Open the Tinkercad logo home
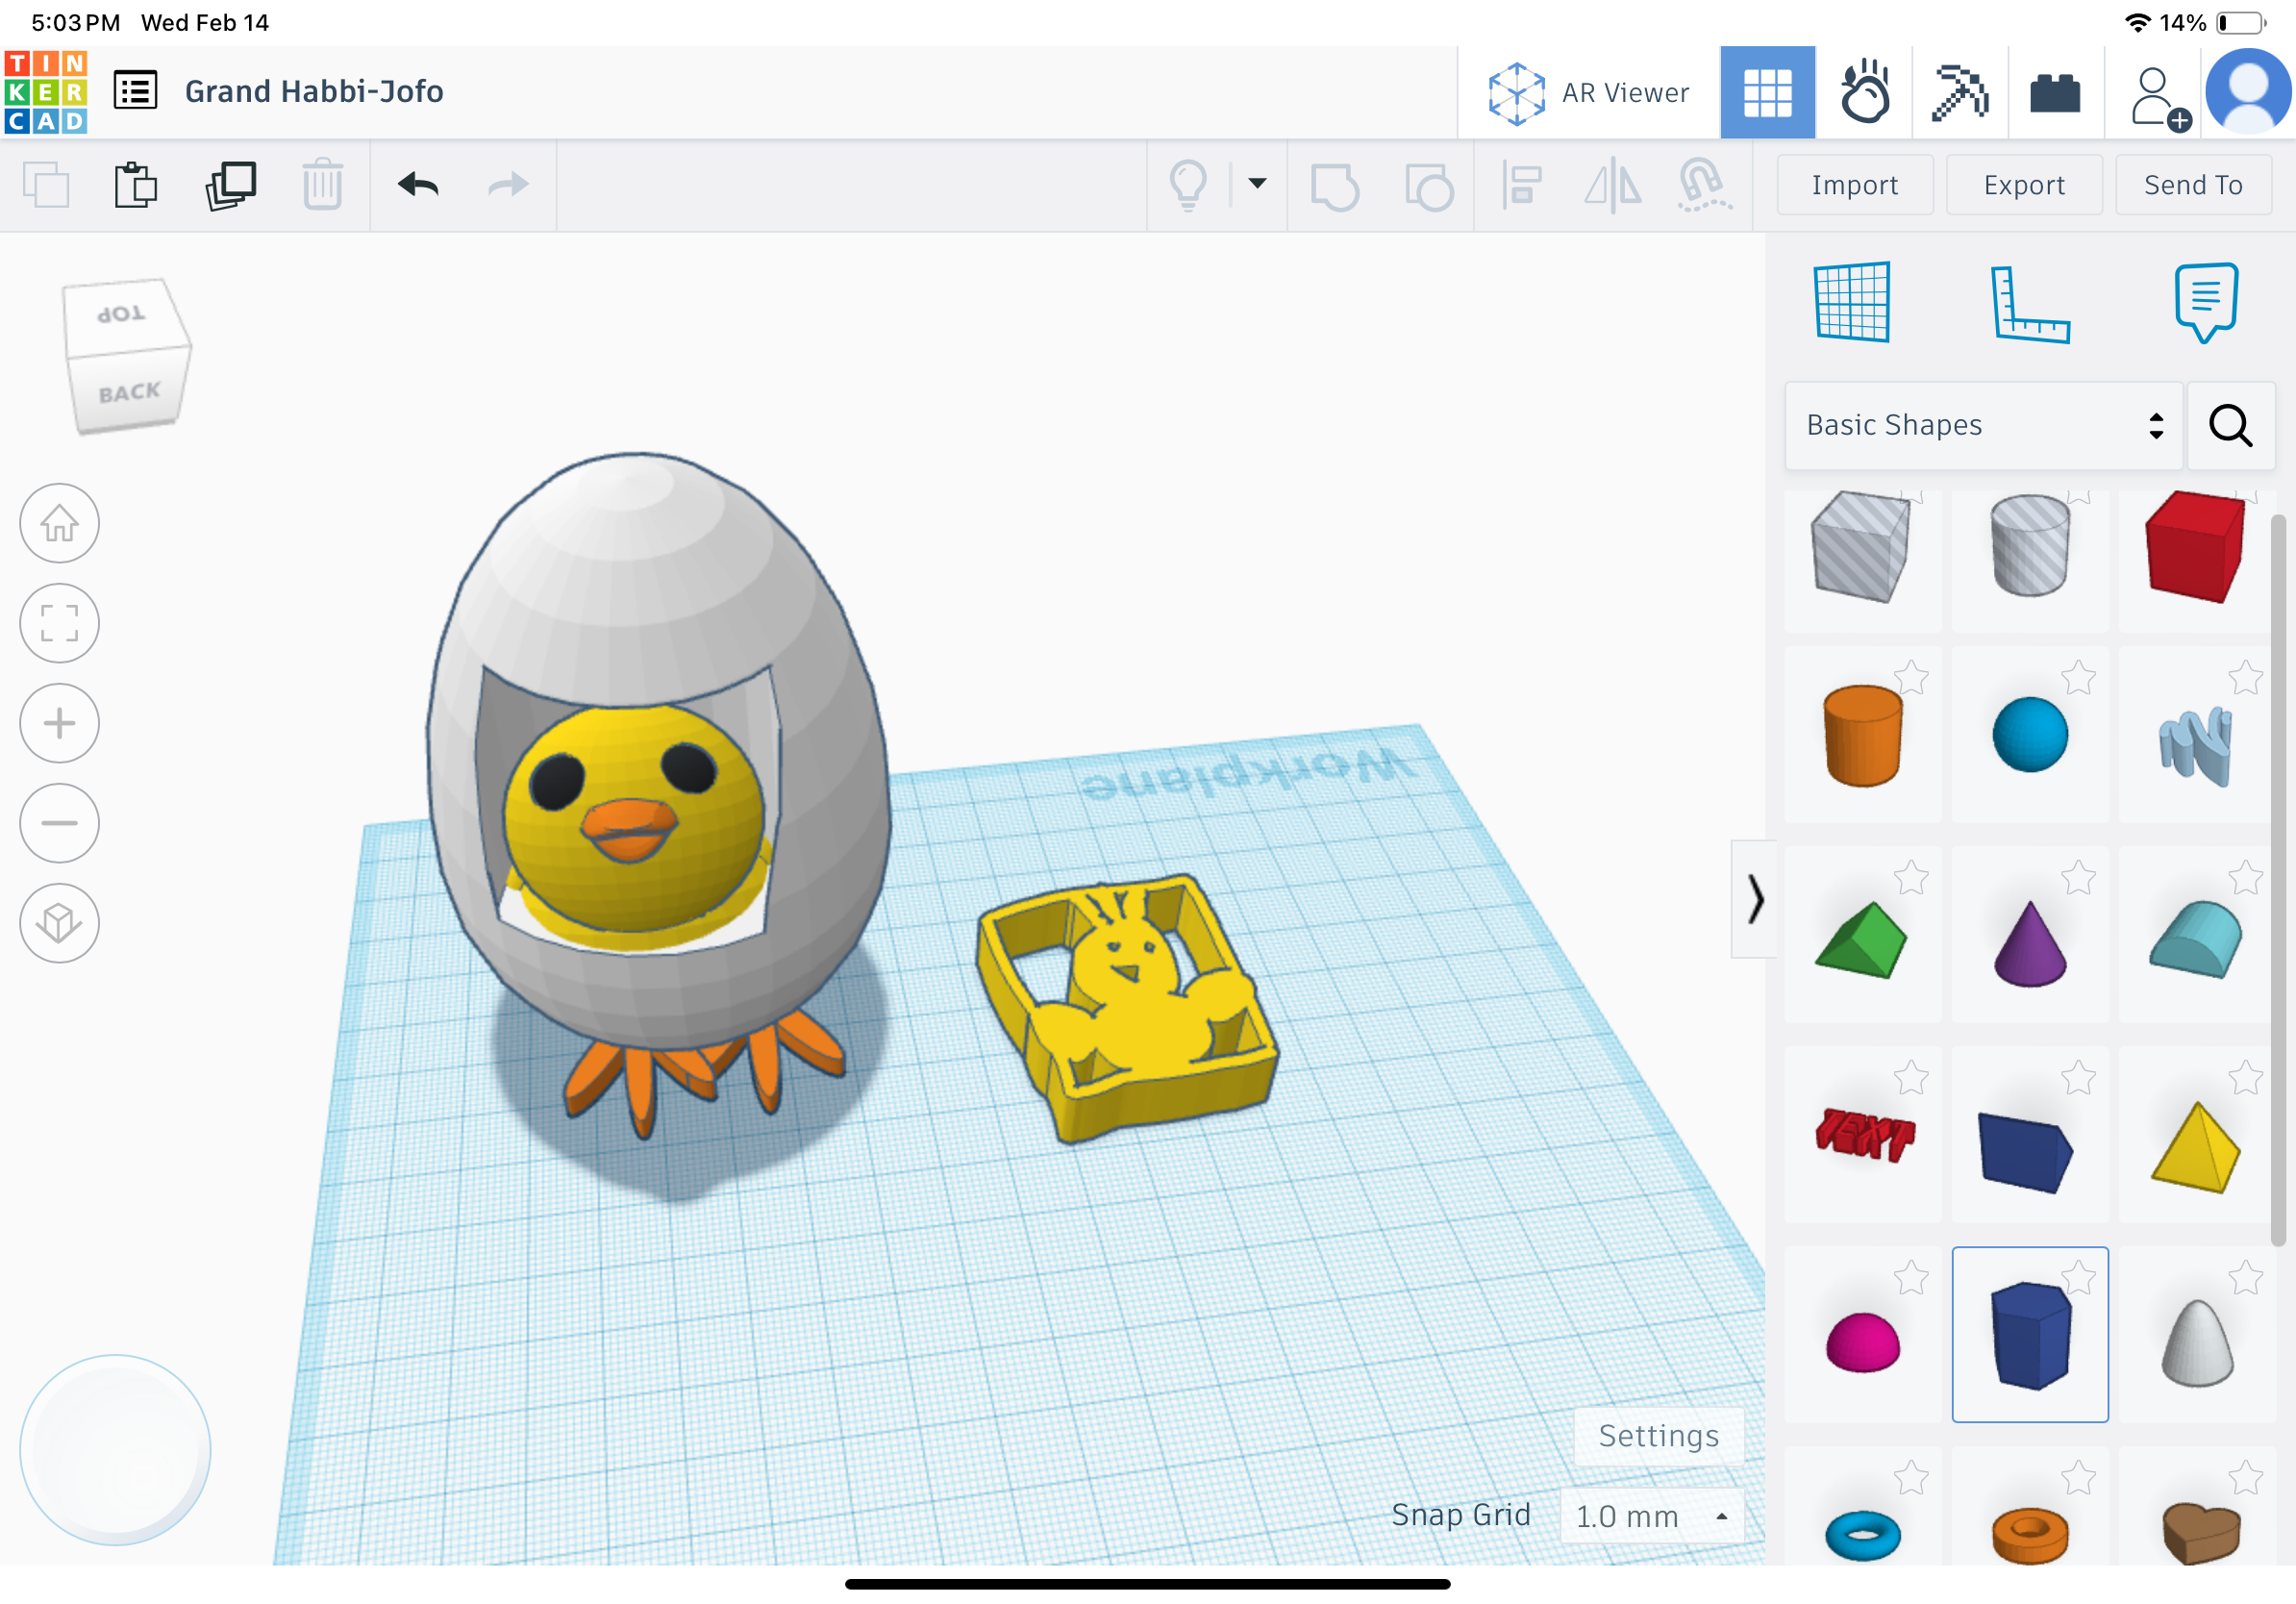This screenshot has width=2296, height=1604. (x=46, y=92)
